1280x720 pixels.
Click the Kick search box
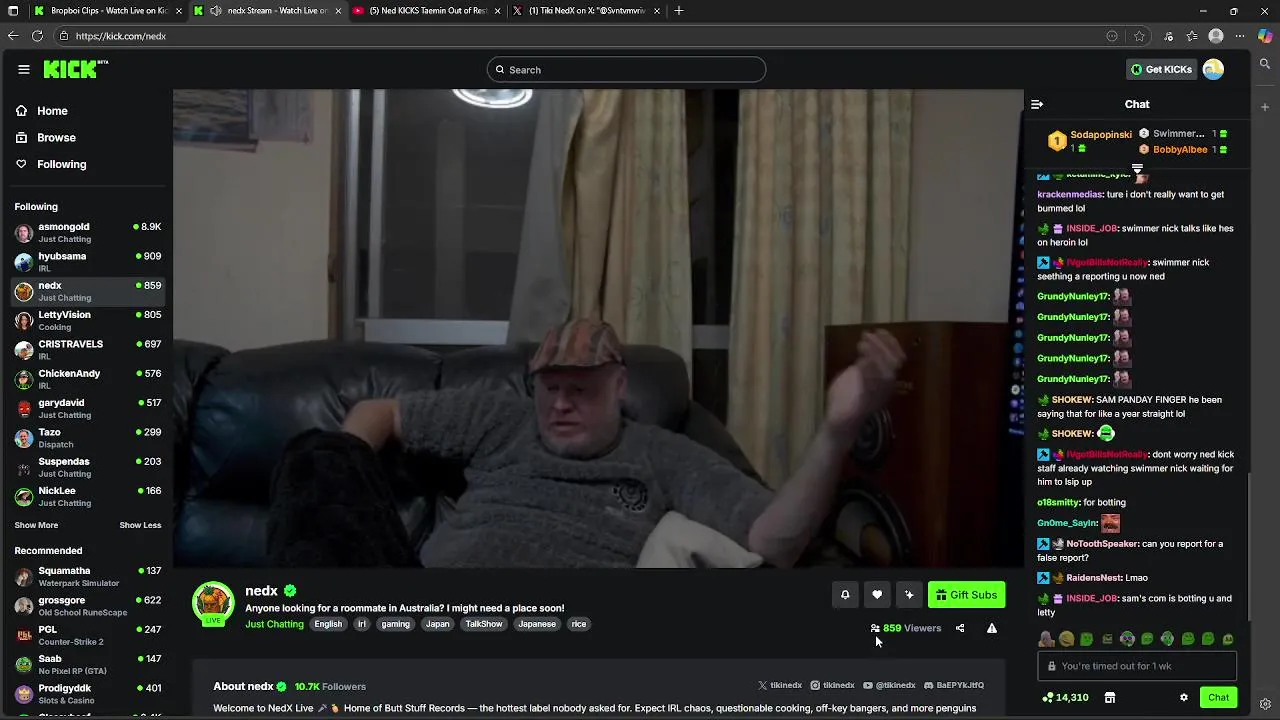[x=627, y=69]
